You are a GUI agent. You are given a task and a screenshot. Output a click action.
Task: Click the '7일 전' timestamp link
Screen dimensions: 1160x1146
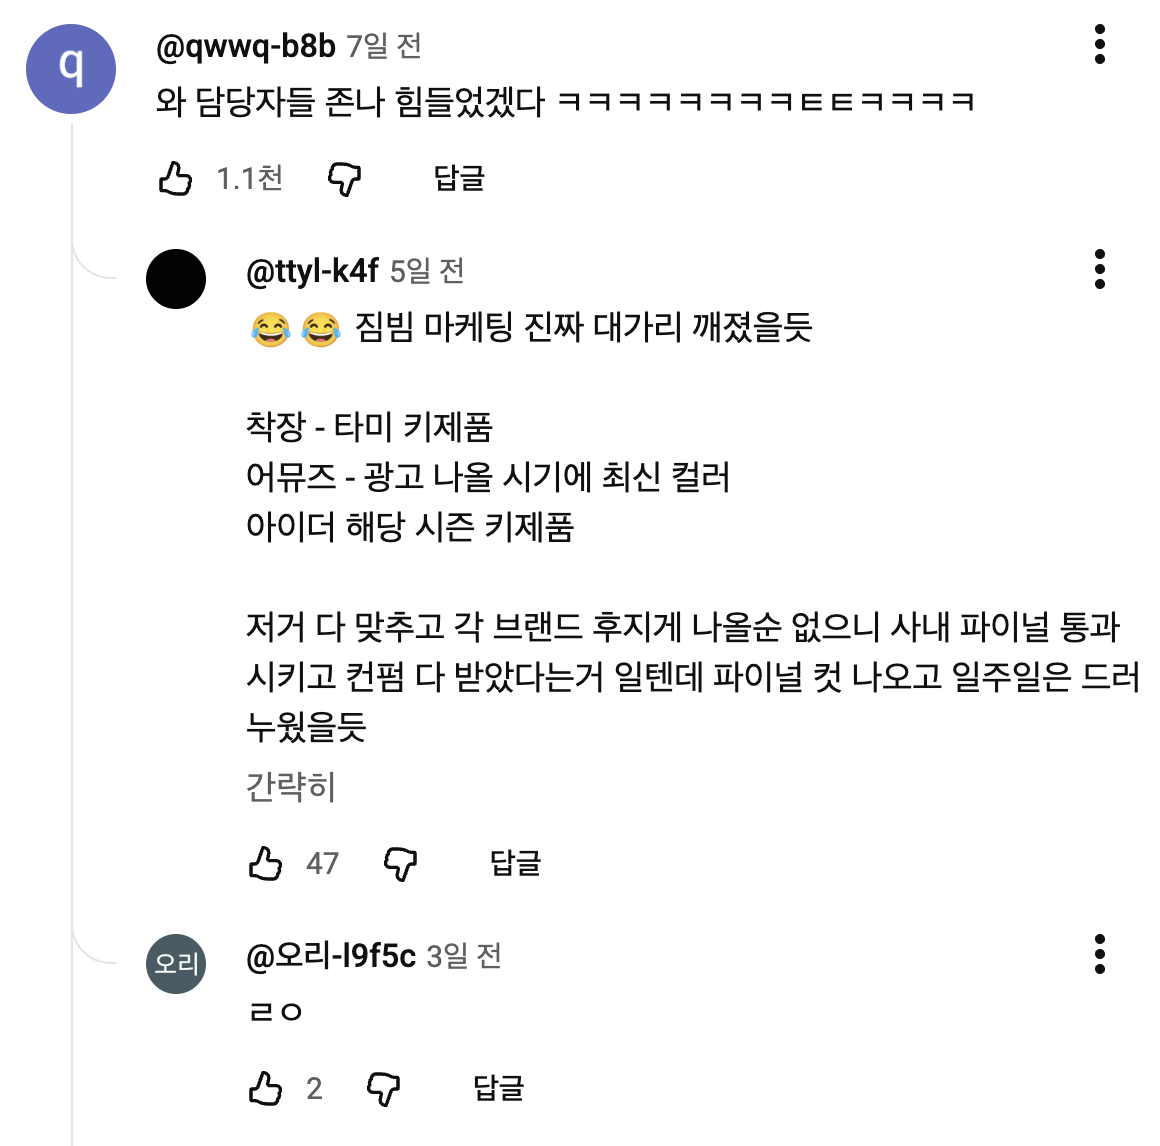click(x=384, y=46)
